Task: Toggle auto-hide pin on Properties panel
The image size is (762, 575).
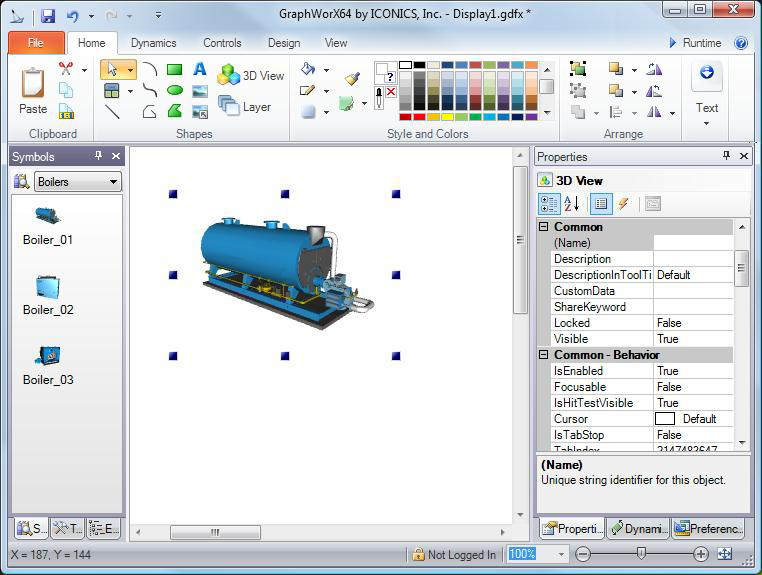Action: (x=727, y=156)
